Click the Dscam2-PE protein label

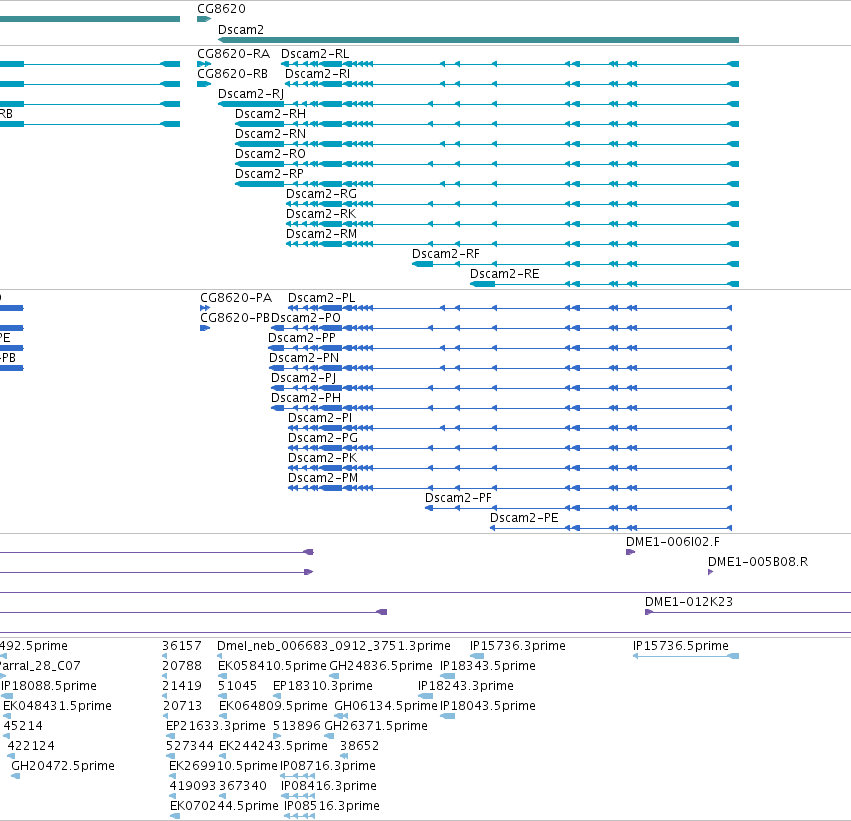point(524,518)
